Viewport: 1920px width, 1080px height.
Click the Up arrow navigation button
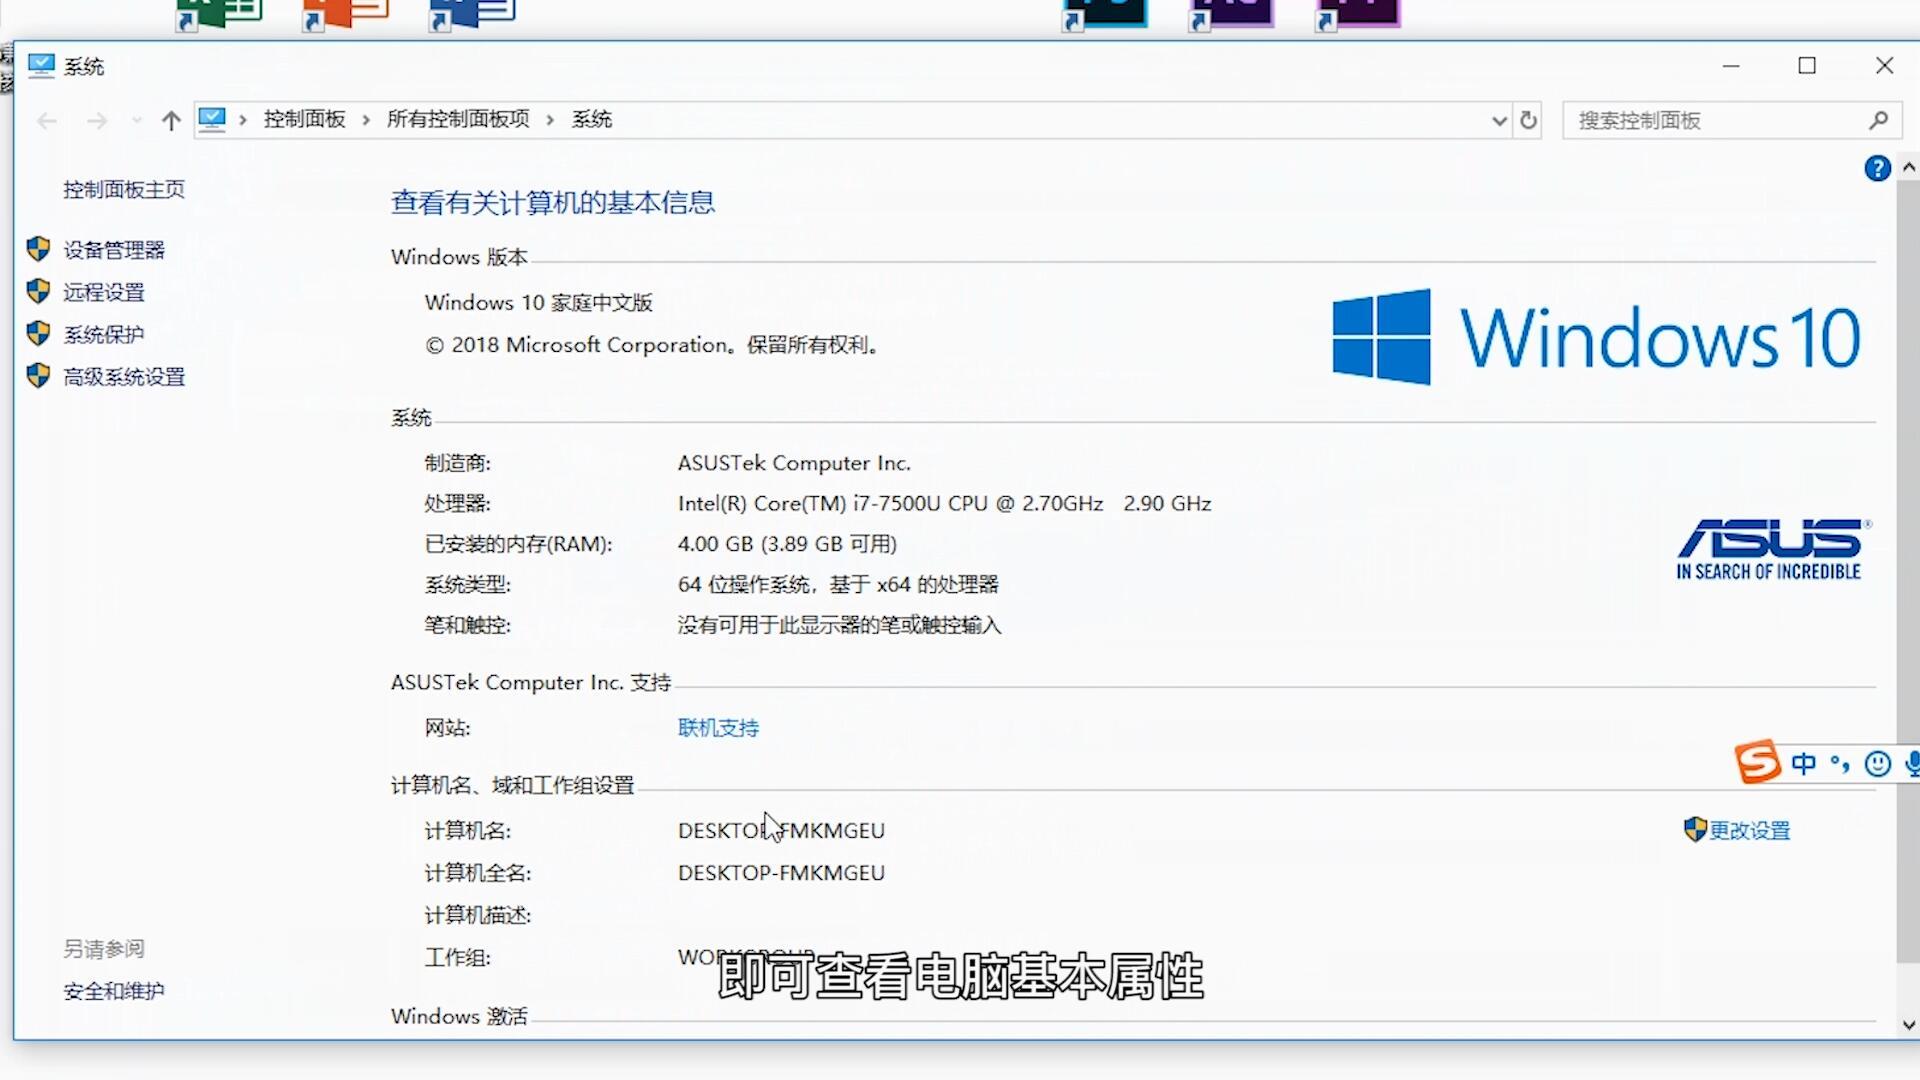(x=171, y=121)
